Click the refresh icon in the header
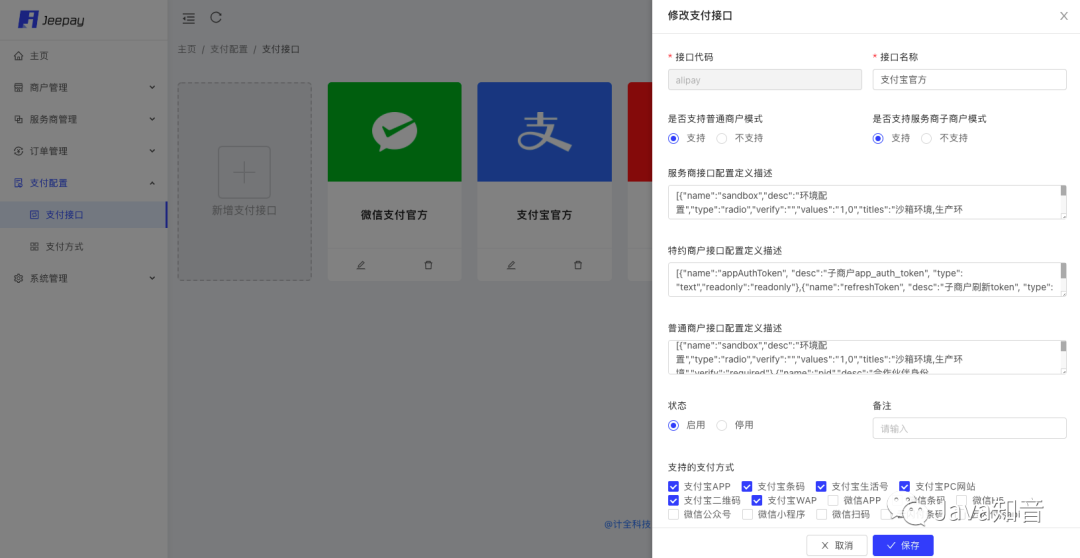This screenshot has width=1080, height=558. (216, 18)
